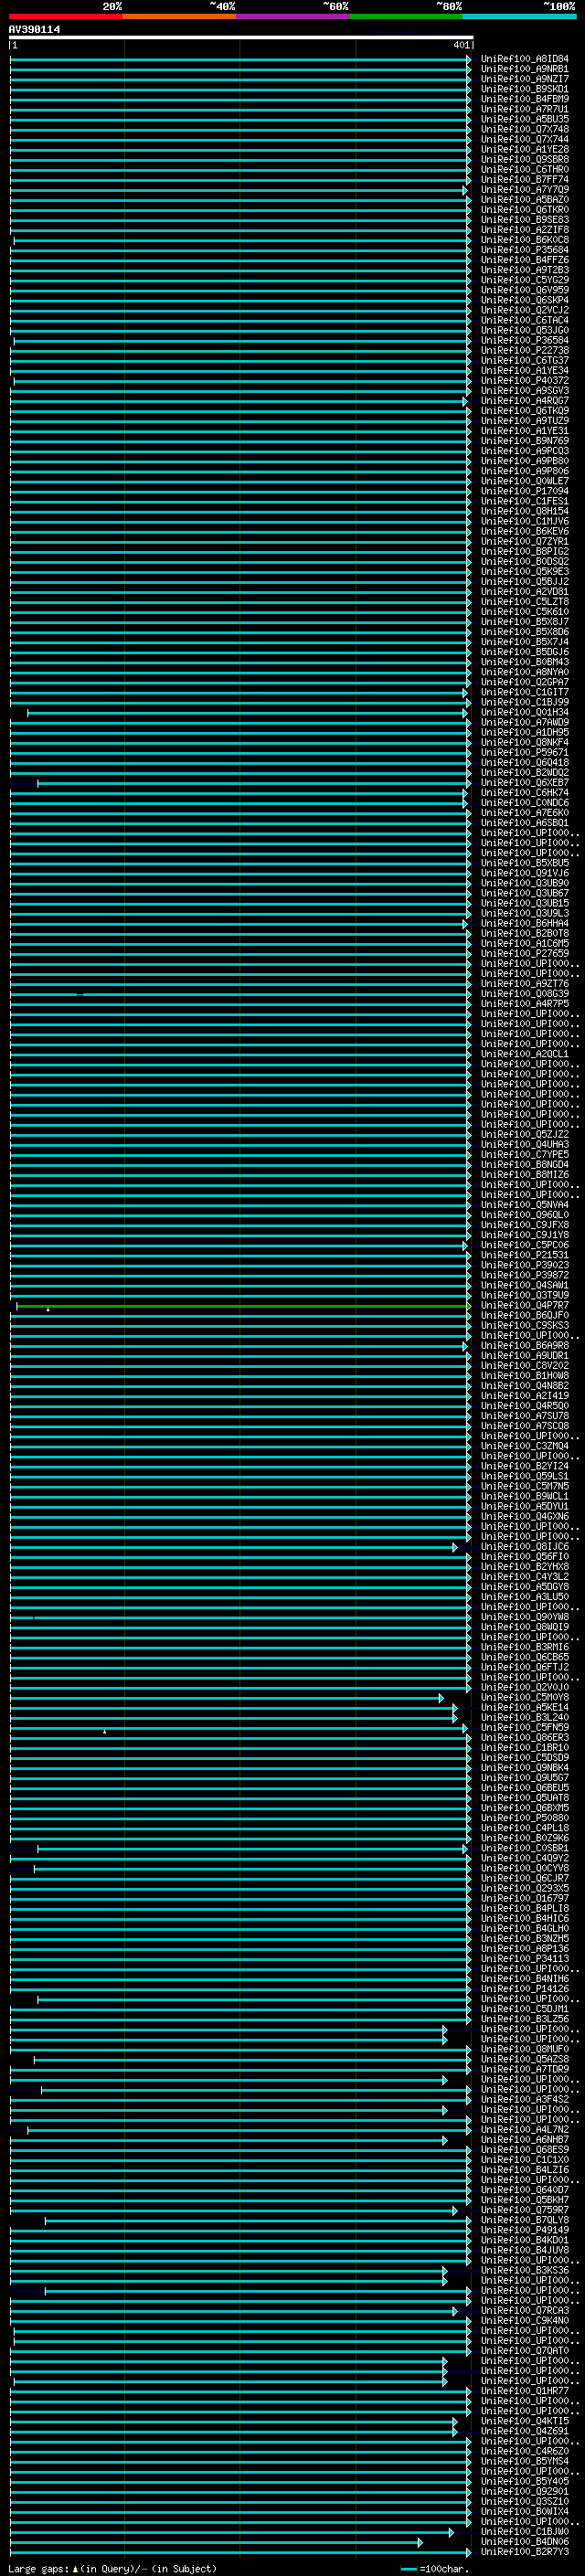Select the AV390114 query sequence title
Image resolution: width=585 pixels, height=2576 pixels.
[x=34, y=30]
